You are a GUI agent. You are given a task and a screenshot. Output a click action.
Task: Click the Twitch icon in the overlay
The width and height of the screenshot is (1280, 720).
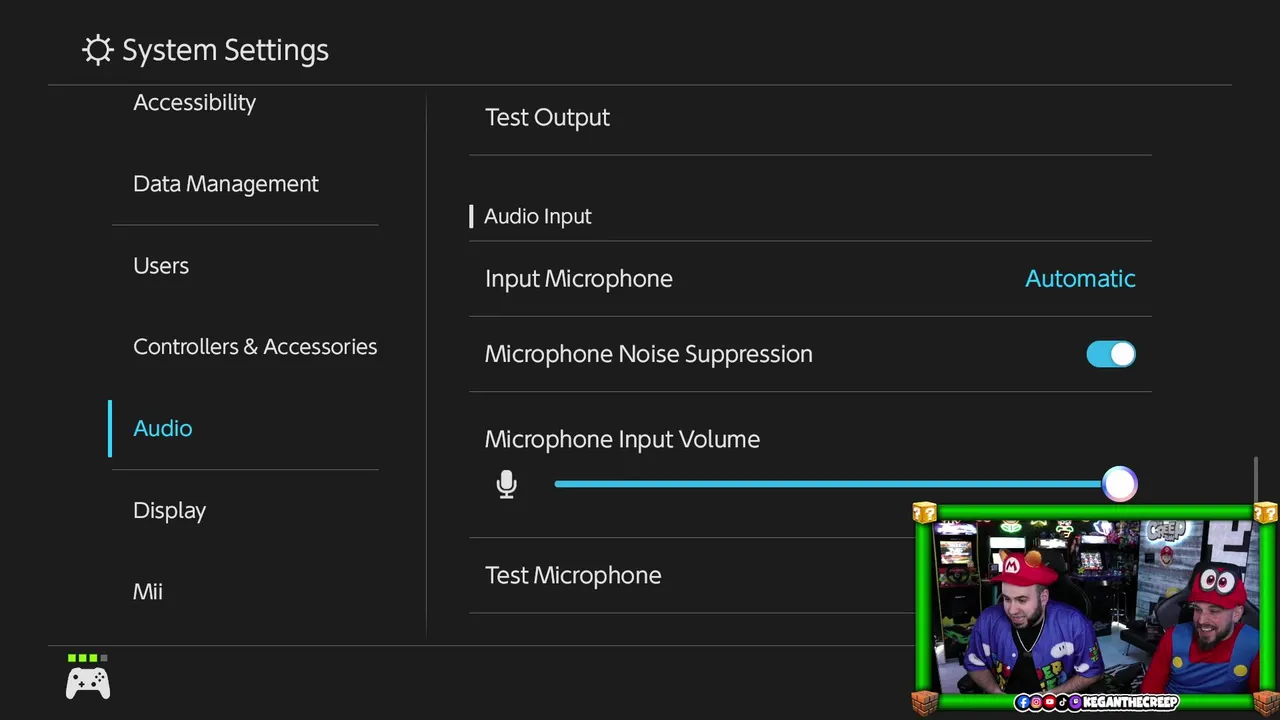tap(1075, 703)
